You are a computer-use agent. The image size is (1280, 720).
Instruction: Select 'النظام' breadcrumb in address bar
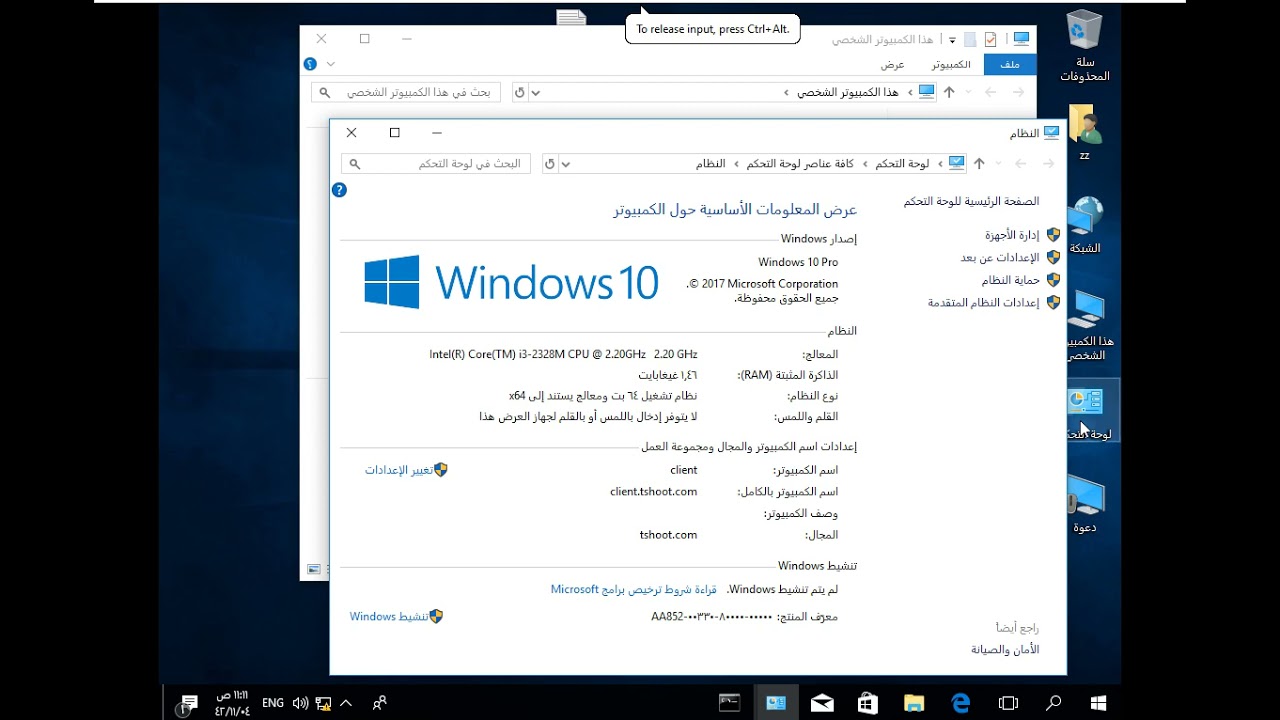711,164
